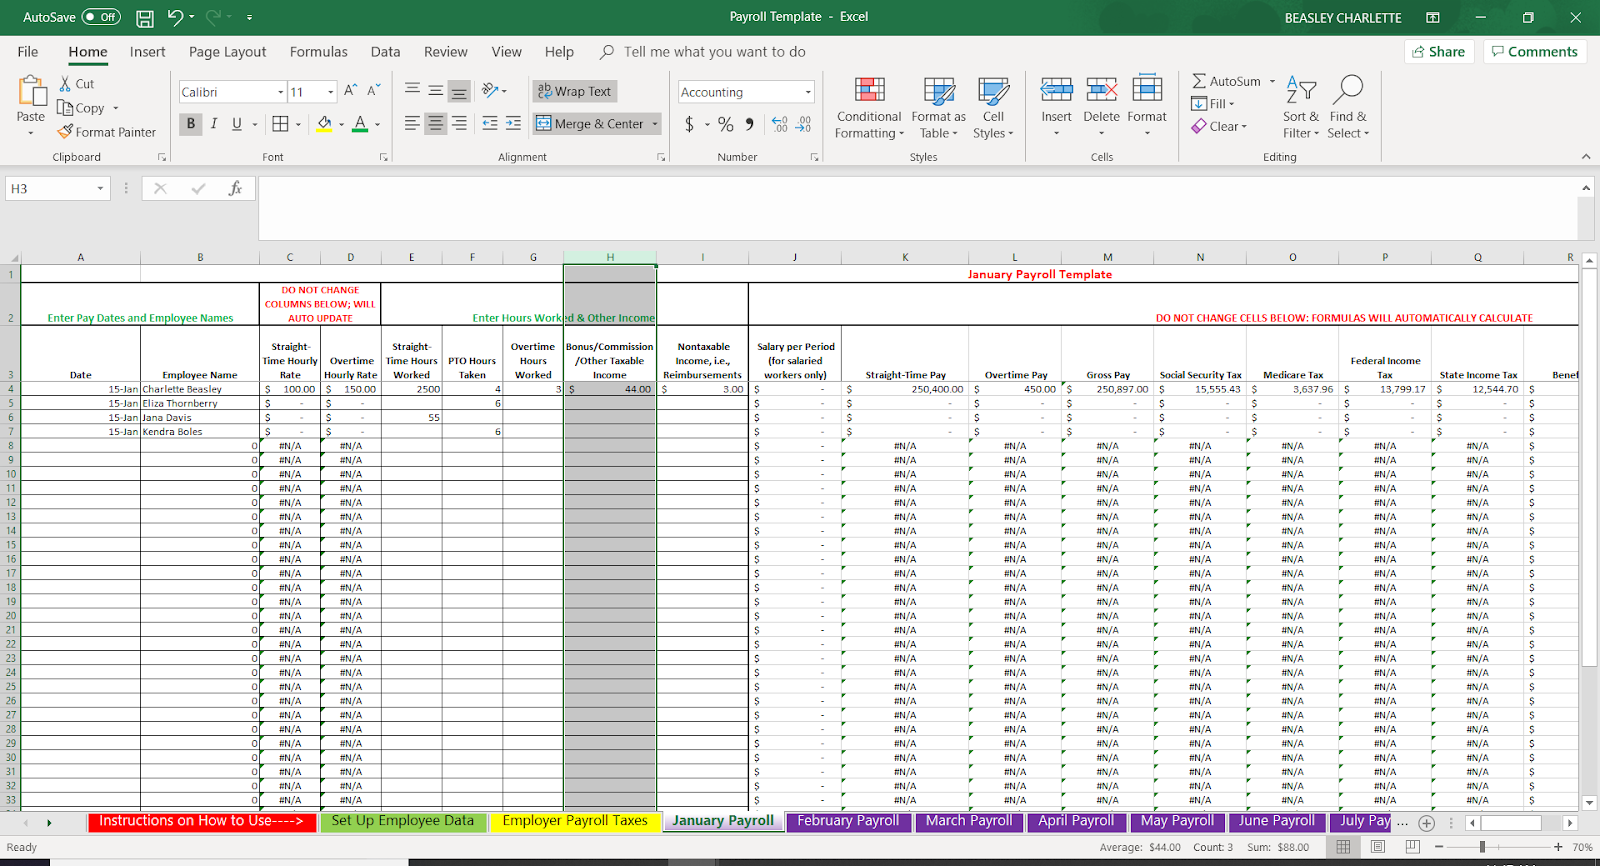
Task: Open the Page Layout tab
Action: click(x=227, y=52)
